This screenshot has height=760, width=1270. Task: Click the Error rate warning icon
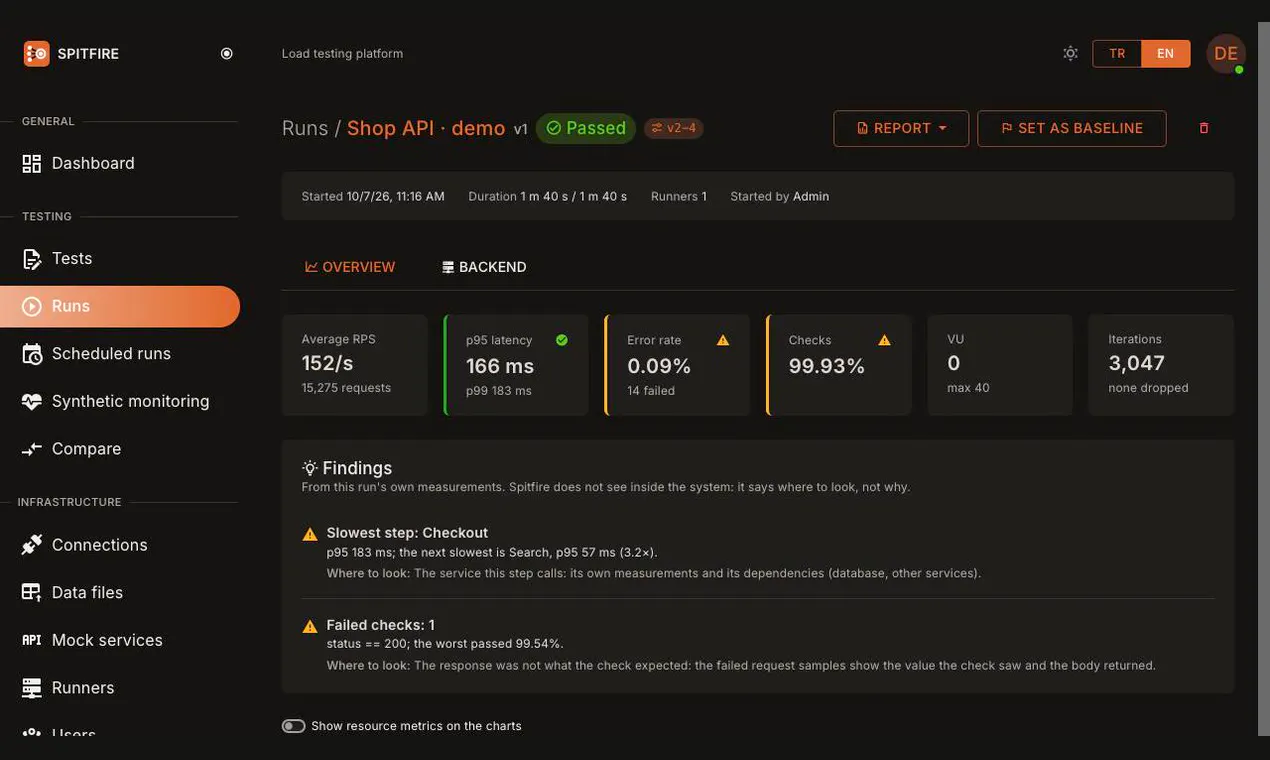723,340
